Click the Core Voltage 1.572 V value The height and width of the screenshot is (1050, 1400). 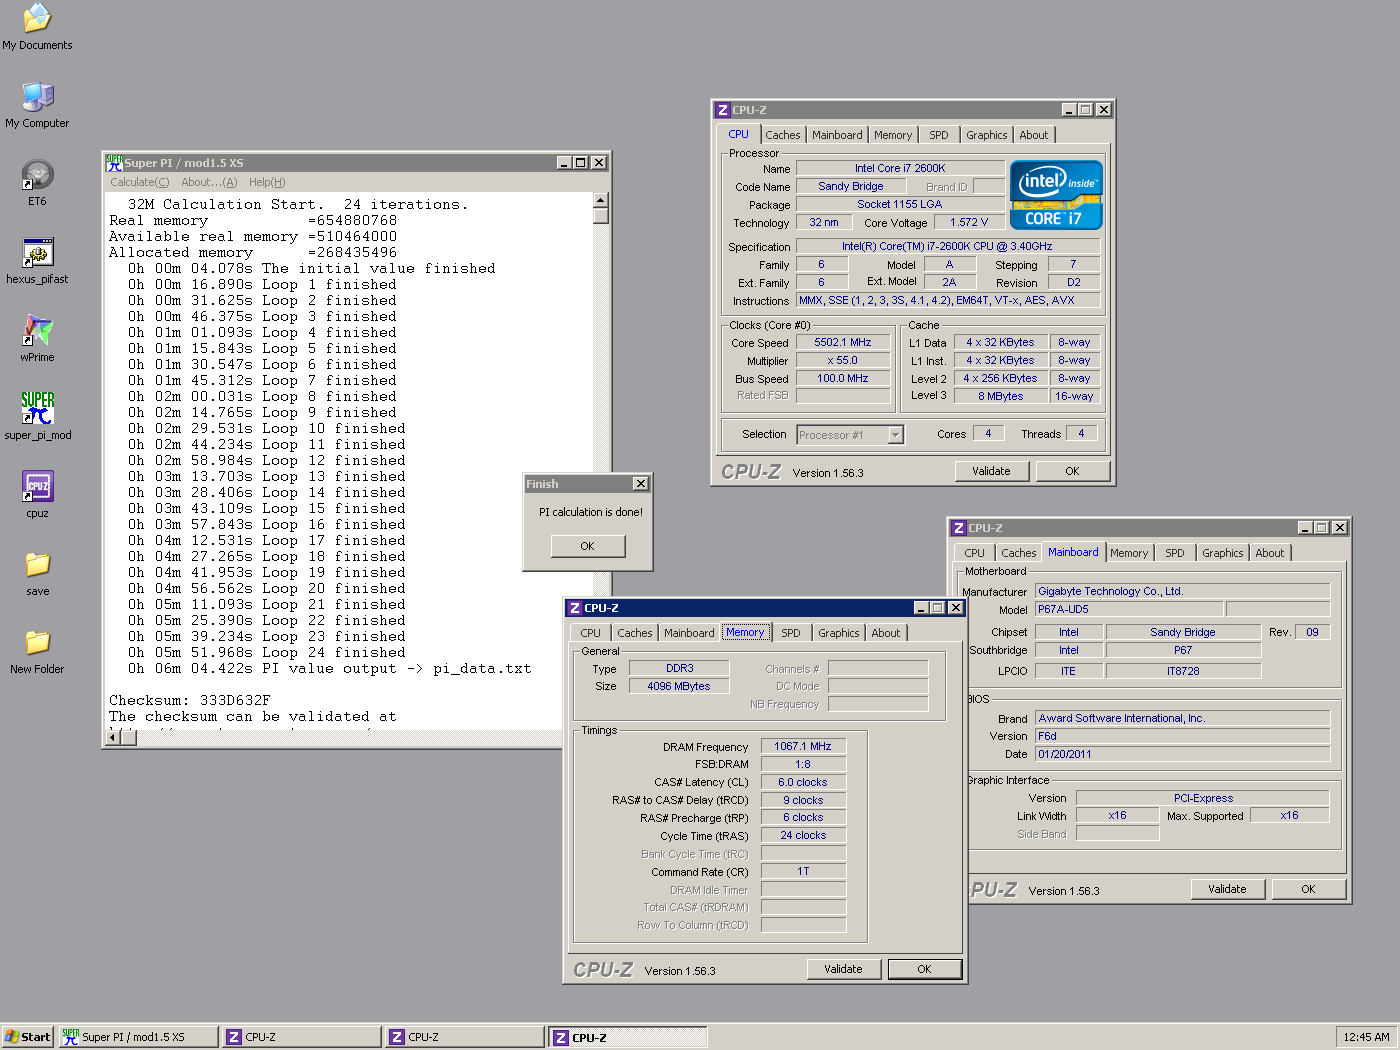(x=969, y=222)
